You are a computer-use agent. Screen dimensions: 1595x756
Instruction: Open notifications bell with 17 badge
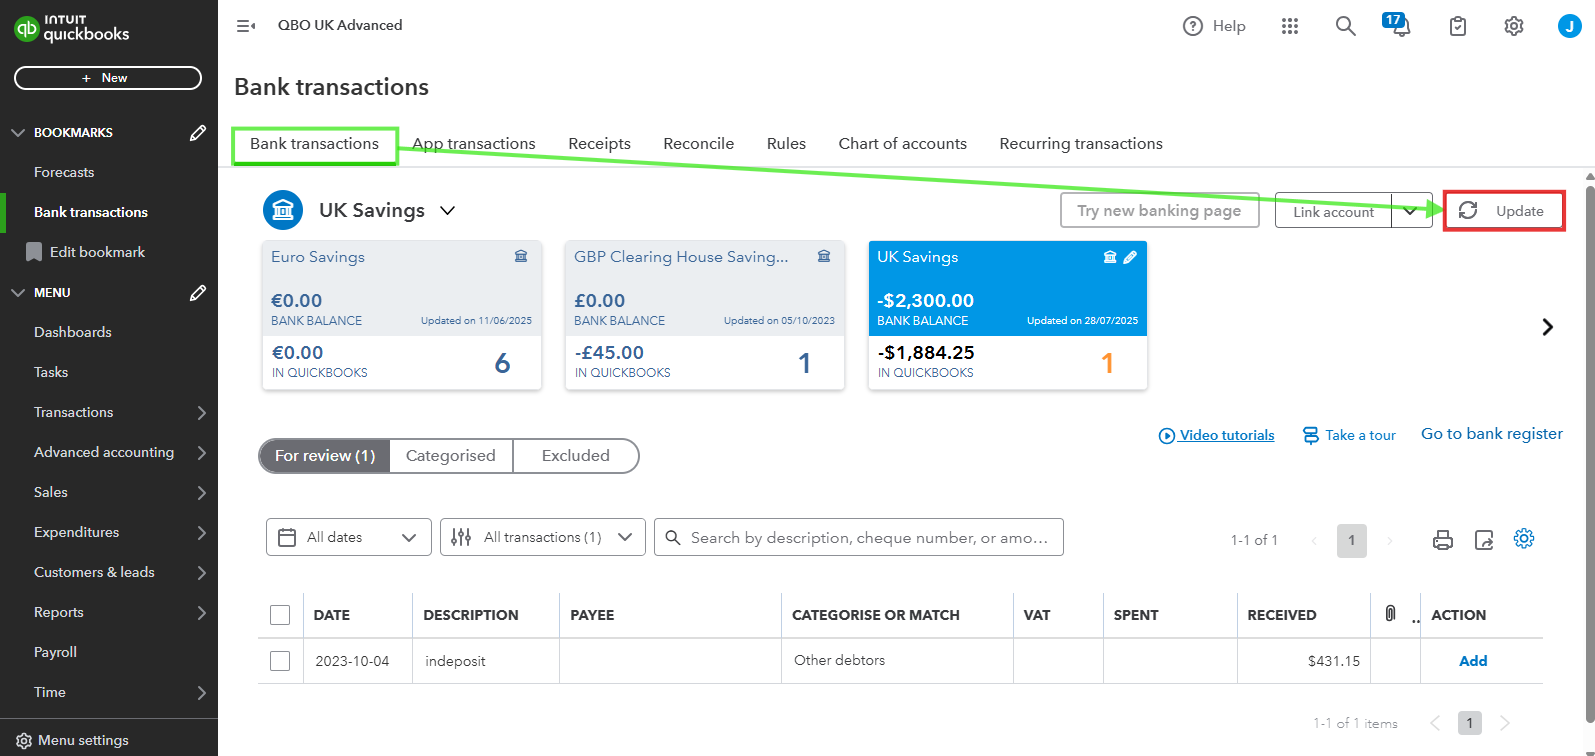pyautogui.click(x=1398, y=25)
